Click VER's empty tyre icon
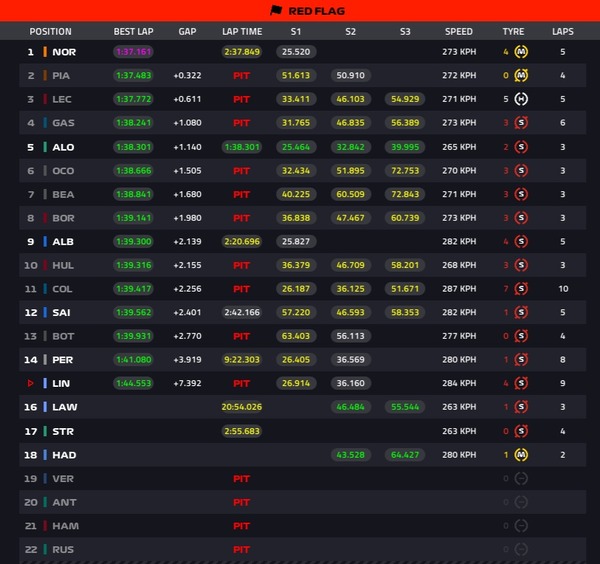Viewport: 600px width, 564px height. [x=521, y=479]
